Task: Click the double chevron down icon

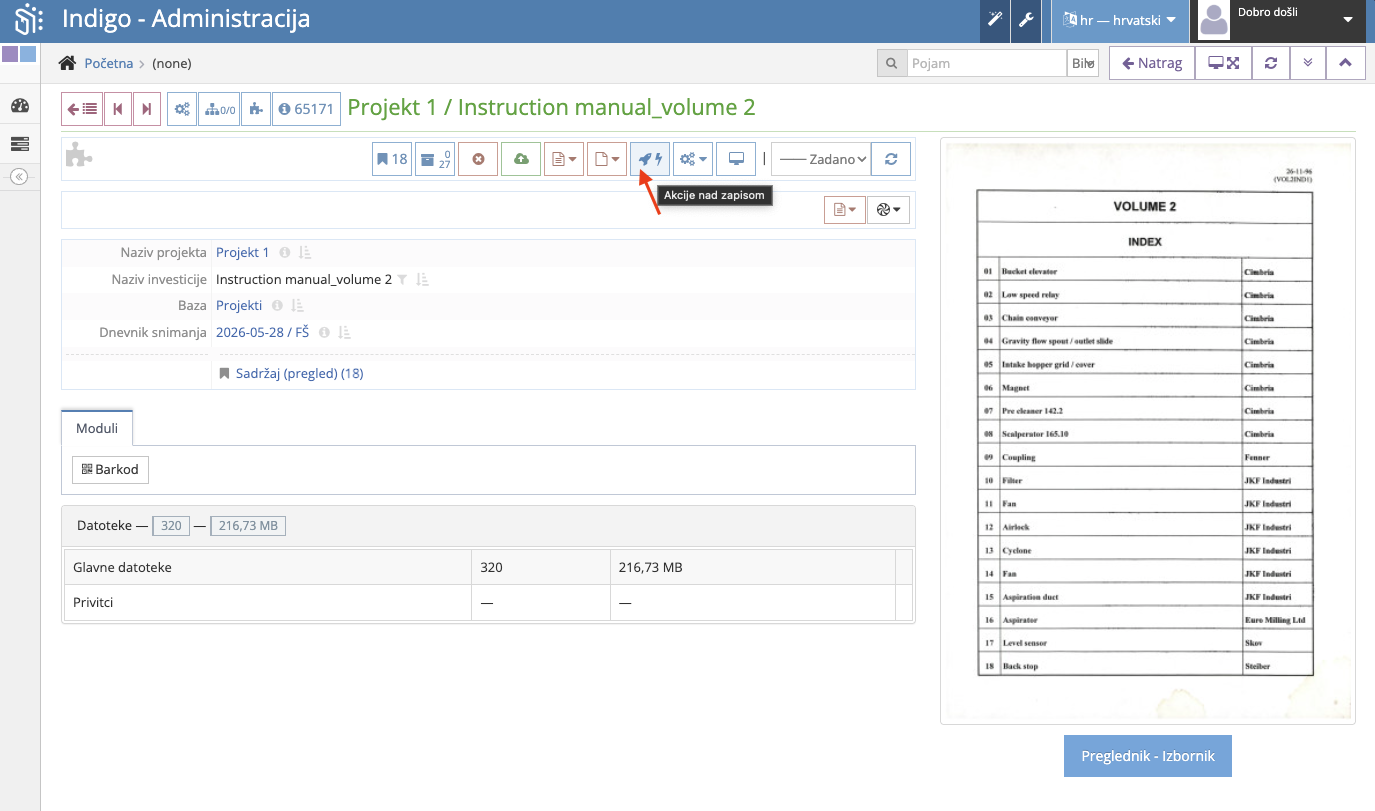Action: (x=1308, y=63)
